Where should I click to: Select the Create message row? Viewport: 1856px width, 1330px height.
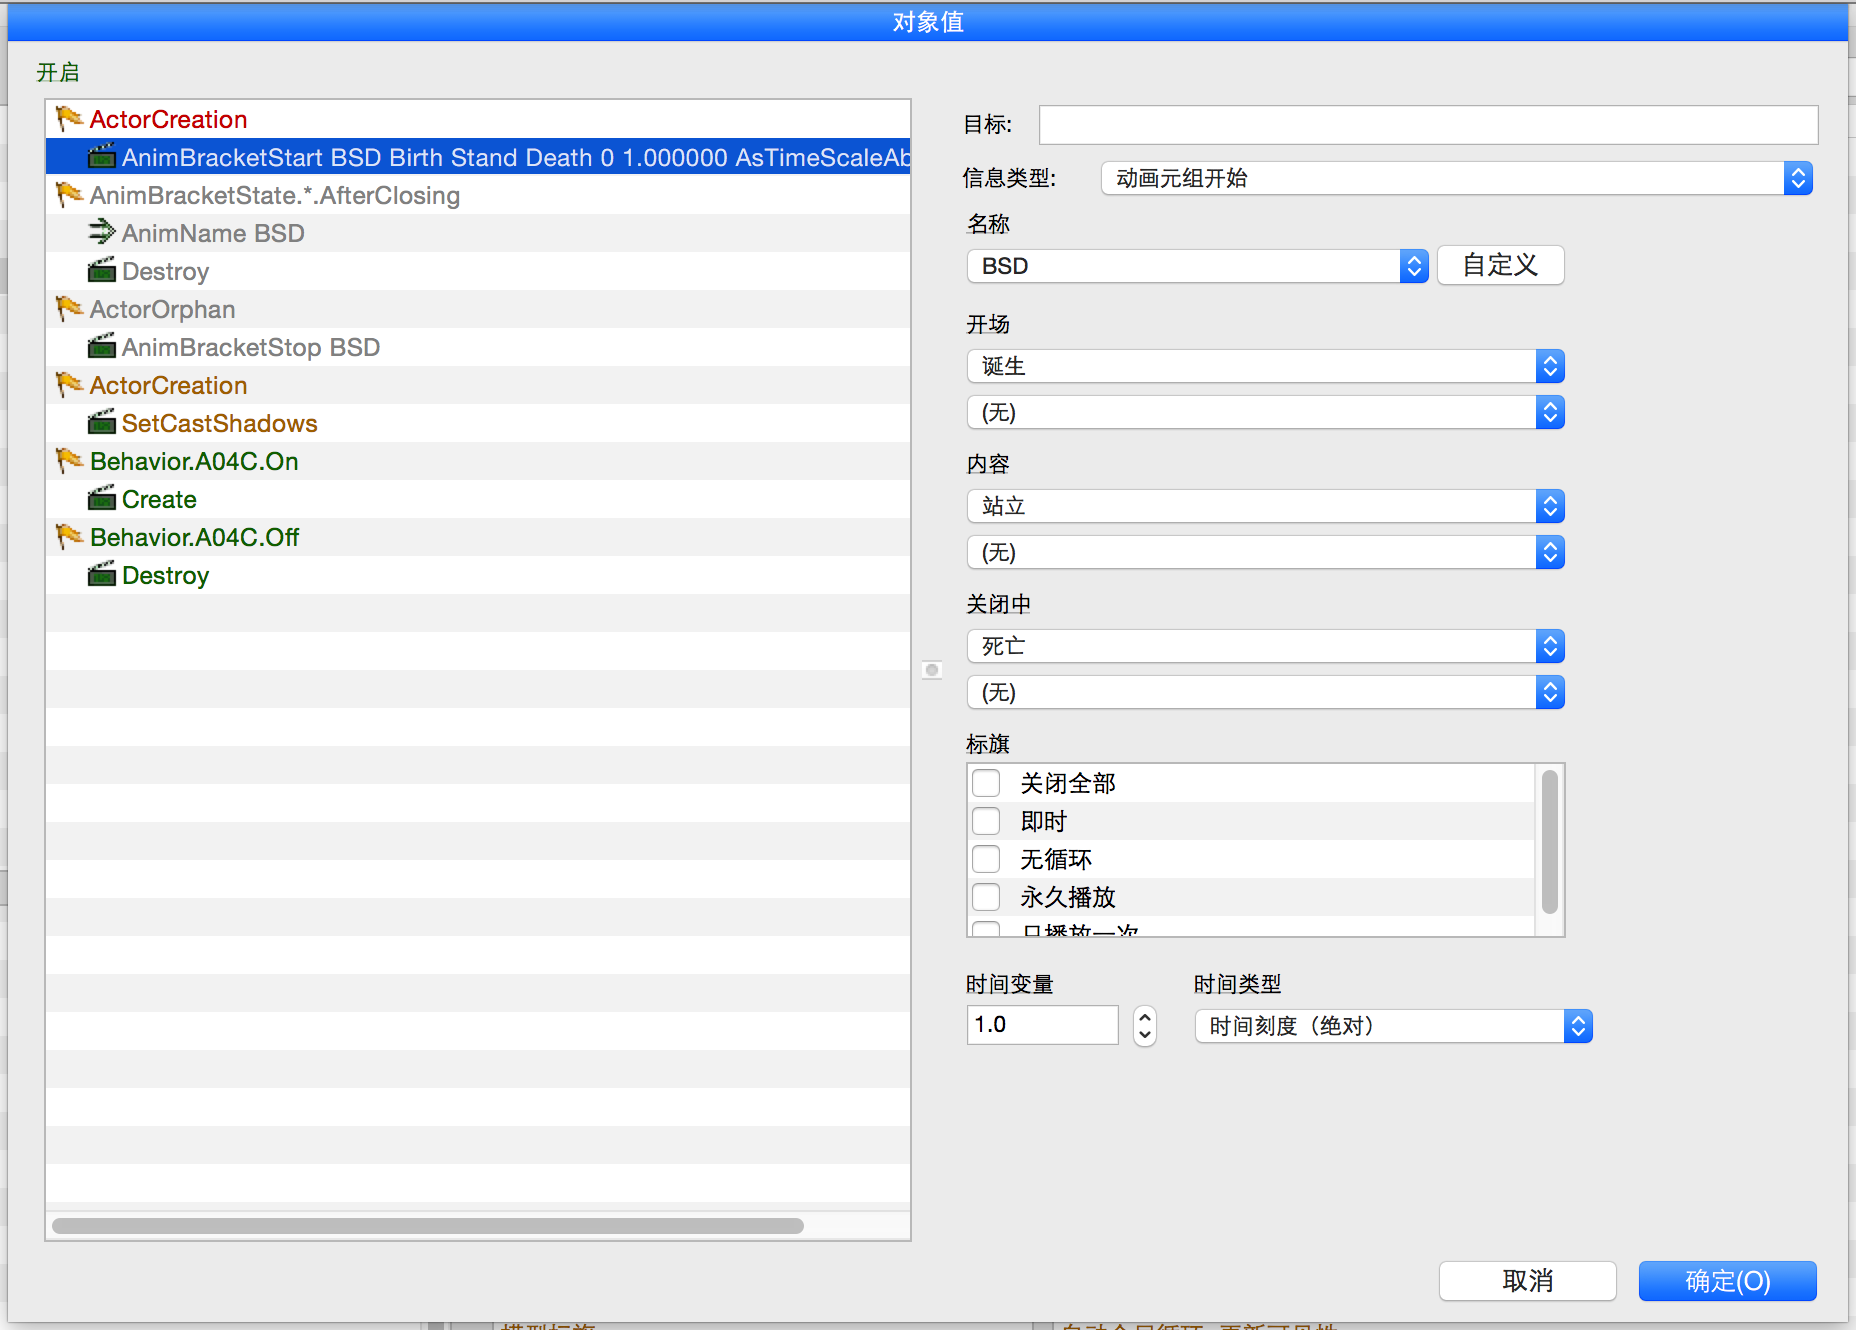[x=478, y=499]
